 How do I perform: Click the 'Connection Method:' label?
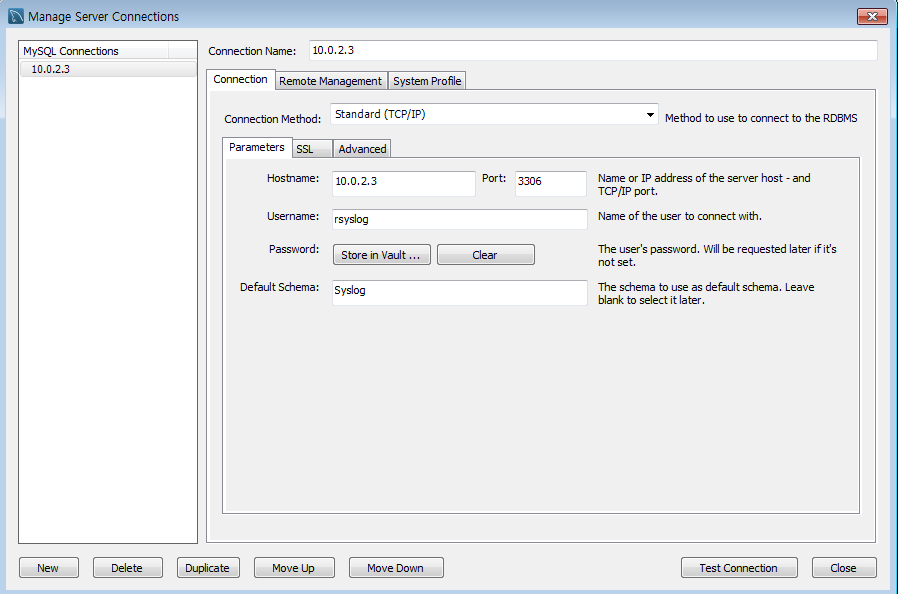coord(273,119)
